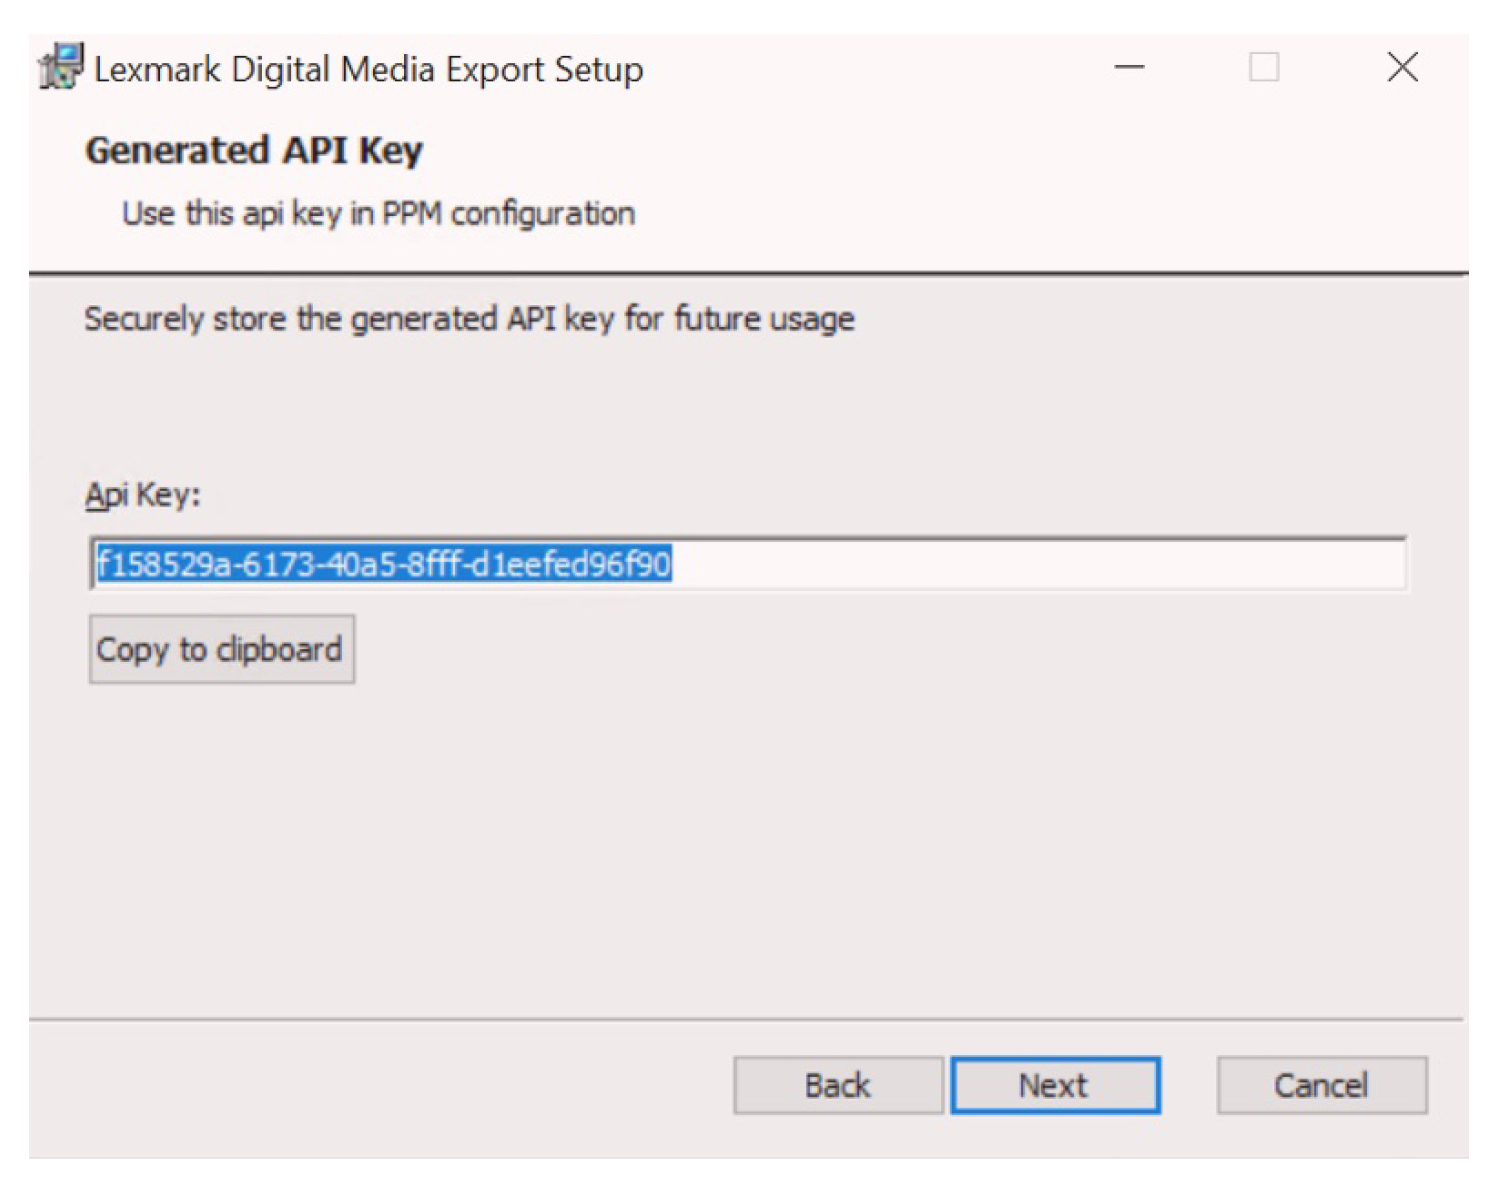The height and width of the screenshot is (1197, 1500).
Task: Click 'Use this api key in PPM configuration' text
Action: coord(378,214)
